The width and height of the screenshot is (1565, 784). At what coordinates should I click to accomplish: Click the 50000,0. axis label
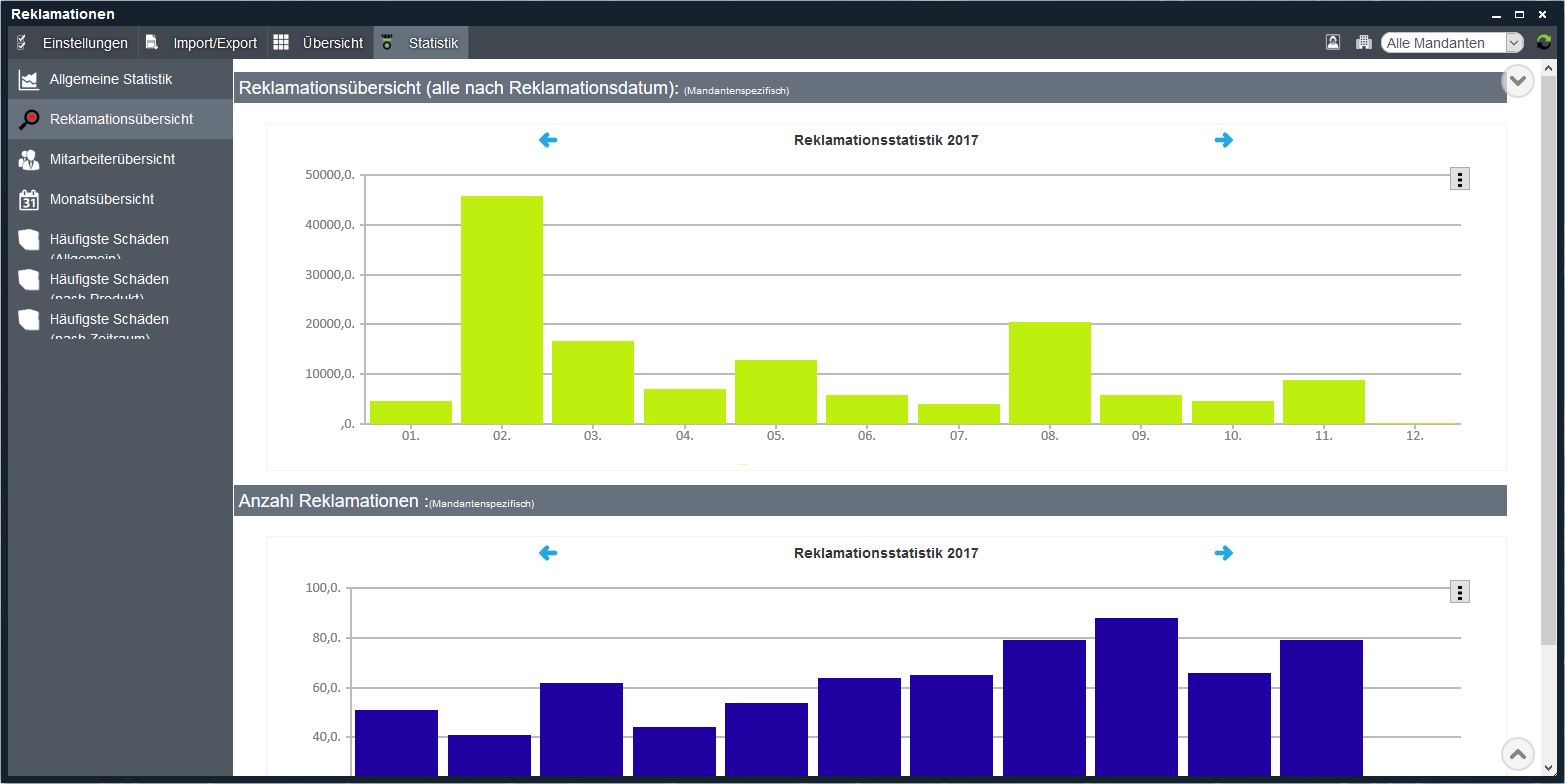coord(330,175)
